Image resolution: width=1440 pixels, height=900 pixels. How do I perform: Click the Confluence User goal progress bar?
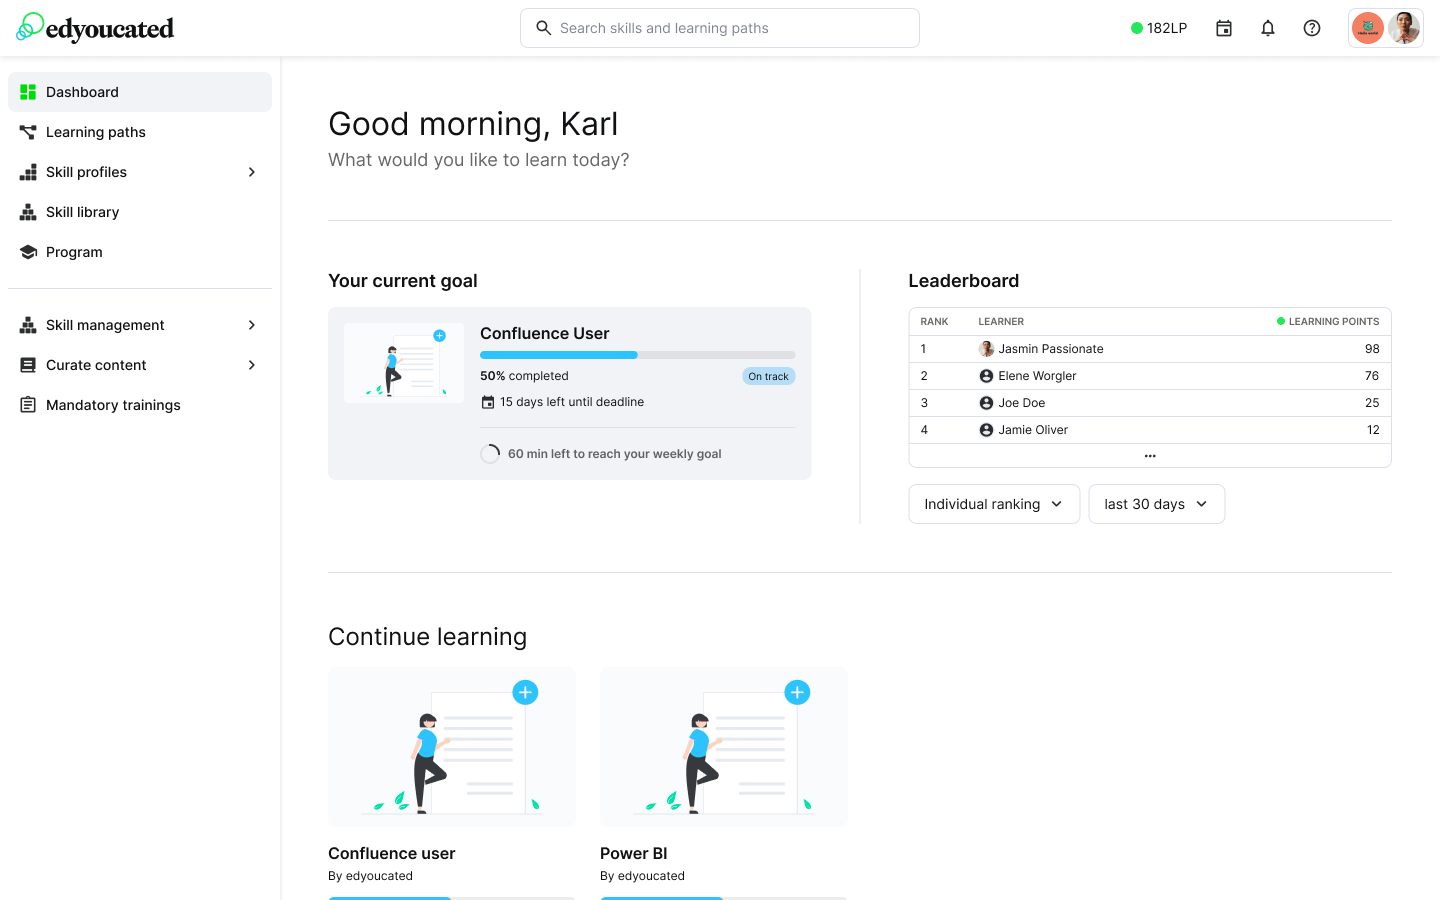point(637,355)
